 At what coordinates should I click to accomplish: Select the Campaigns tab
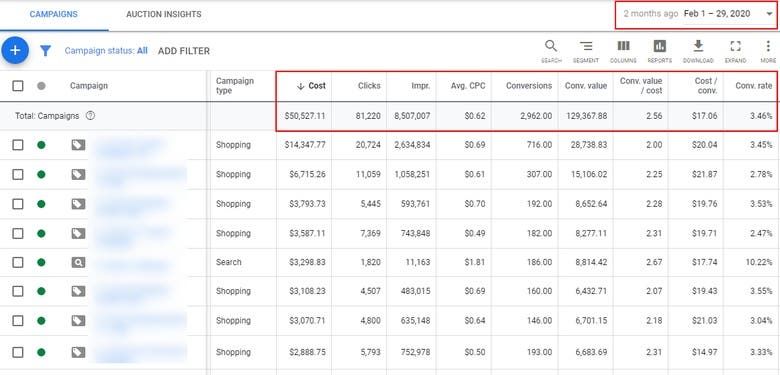click(54, 14)
